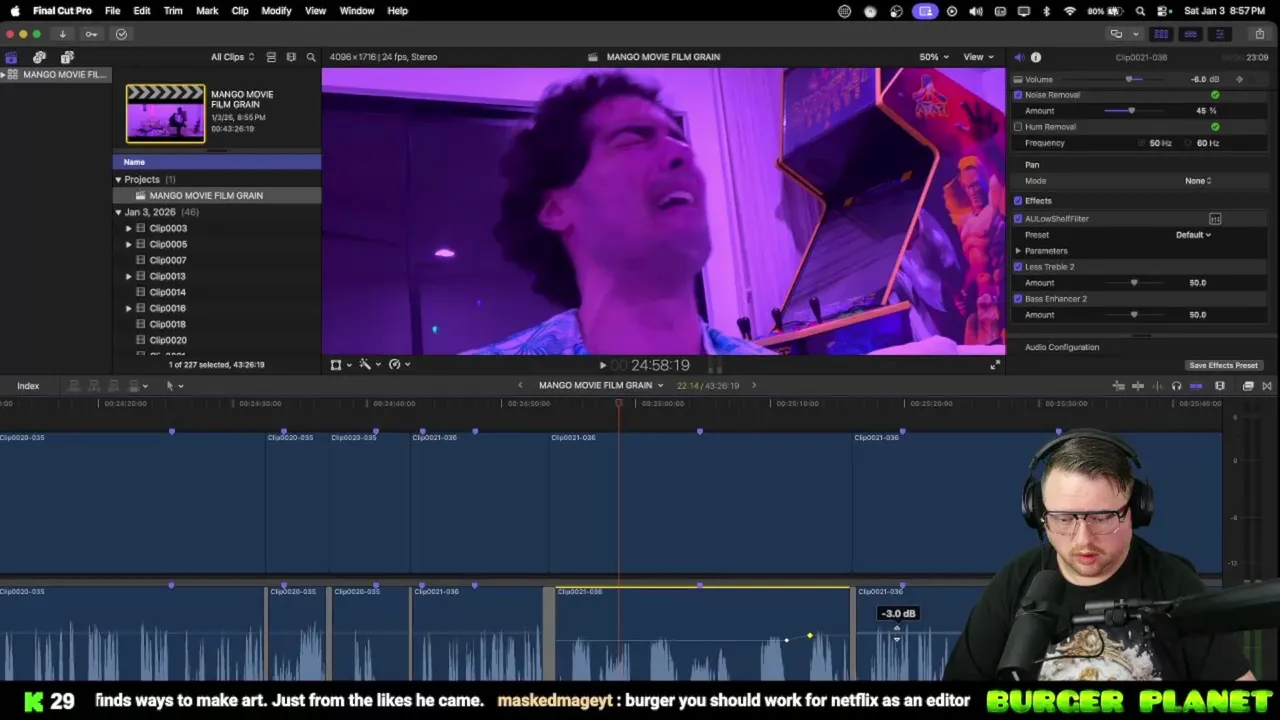The height and width of the screenshot is (720, 1280).
Task: Enable the Hum Removal checkbox
Action: click(1018, 127)
